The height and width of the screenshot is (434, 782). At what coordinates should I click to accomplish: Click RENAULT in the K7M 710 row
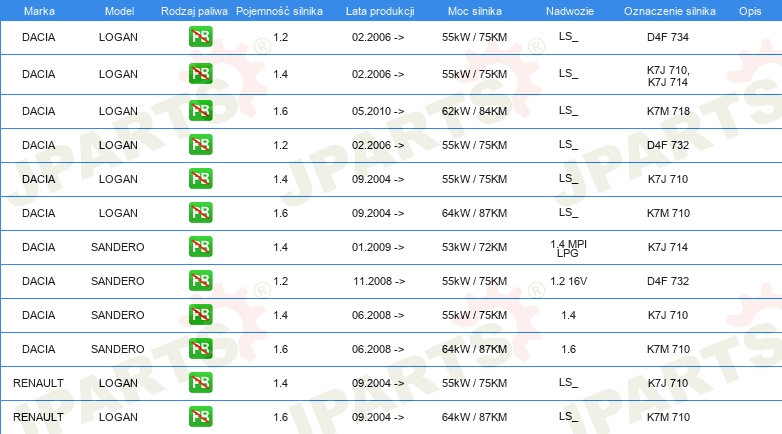coord(38,417)
